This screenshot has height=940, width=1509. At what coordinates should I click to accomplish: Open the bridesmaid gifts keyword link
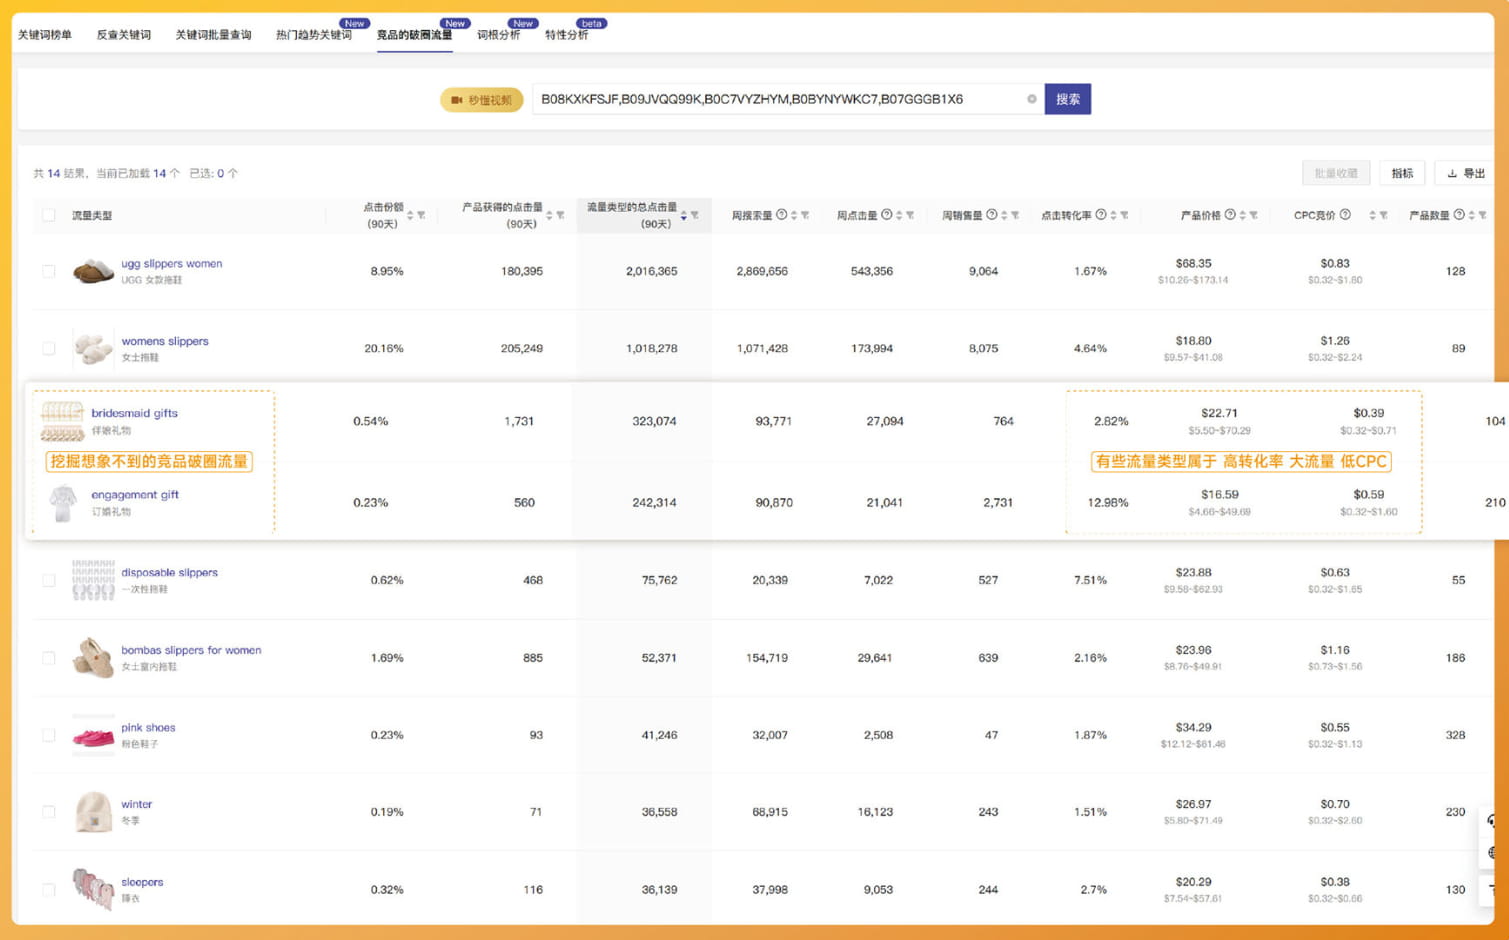134,413
